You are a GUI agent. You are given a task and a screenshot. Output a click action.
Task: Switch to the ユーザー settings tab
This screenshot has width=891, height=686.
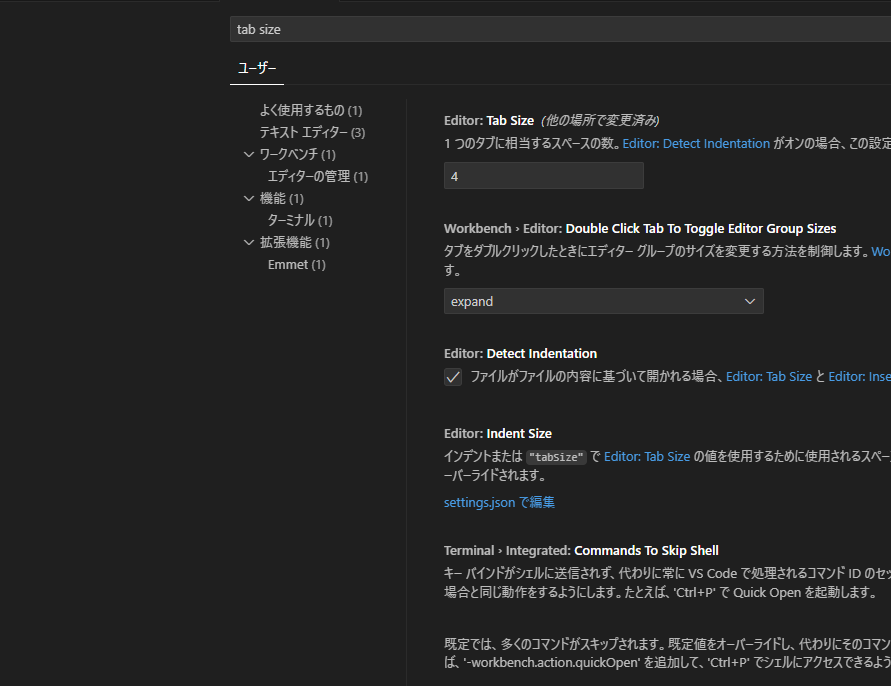pos(257,68)
